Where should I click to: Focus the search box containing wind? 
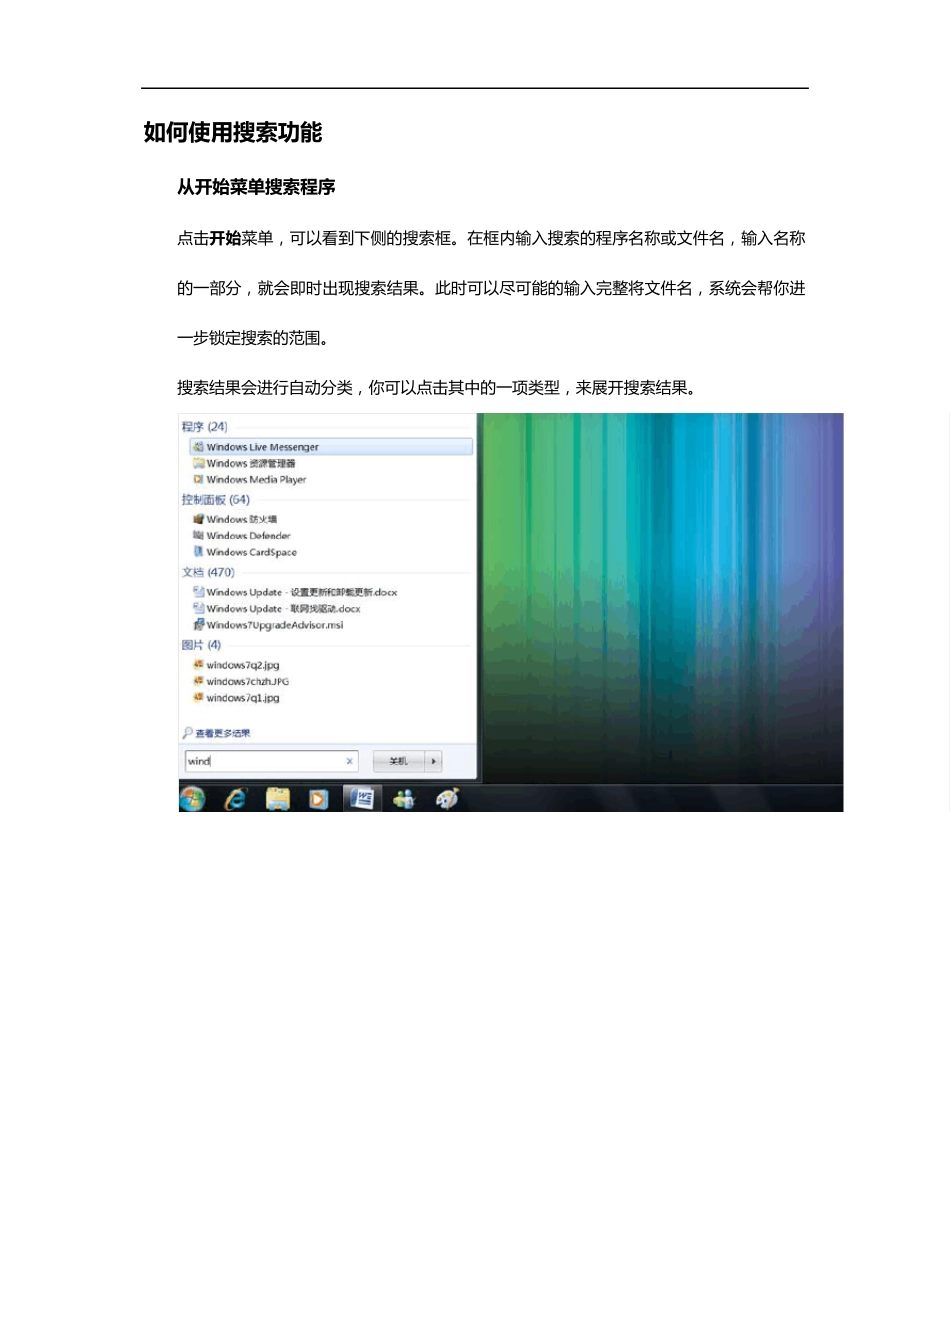point(271,761)
